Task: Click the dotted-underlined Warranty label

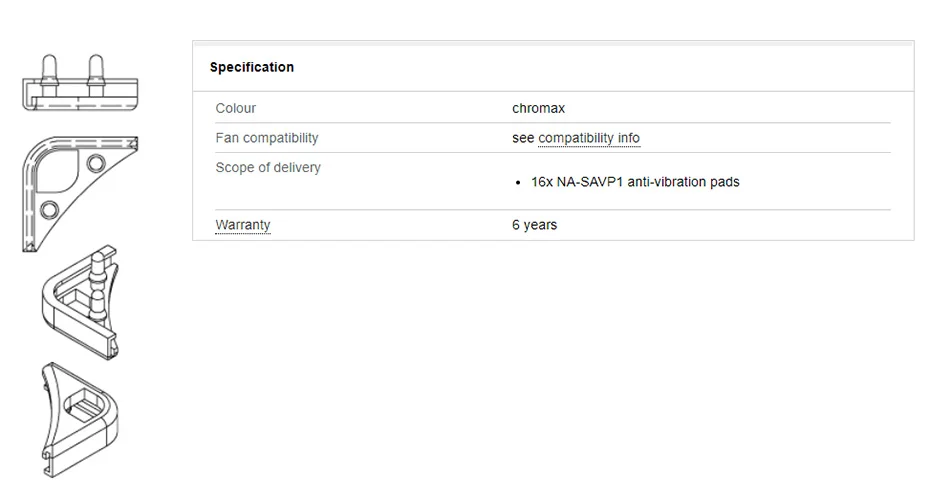Action: [243, 225]
